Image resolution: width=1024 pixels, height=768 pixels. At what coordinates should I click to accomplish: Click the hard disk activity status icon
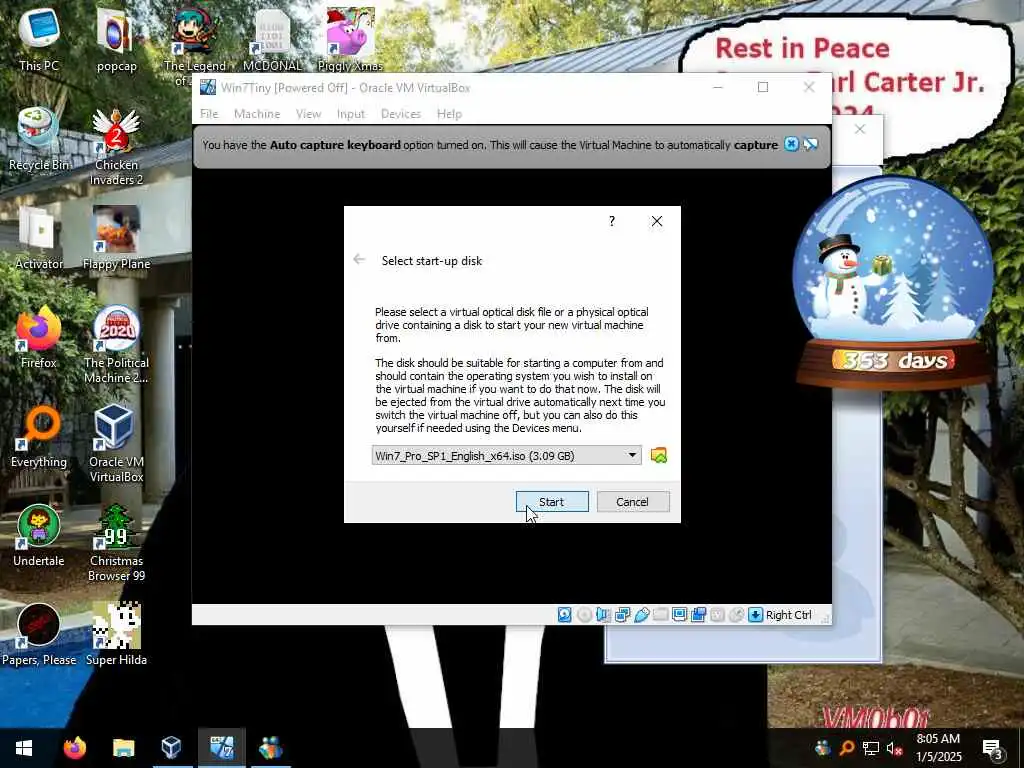pyautogui.click(x=565, y=615)
